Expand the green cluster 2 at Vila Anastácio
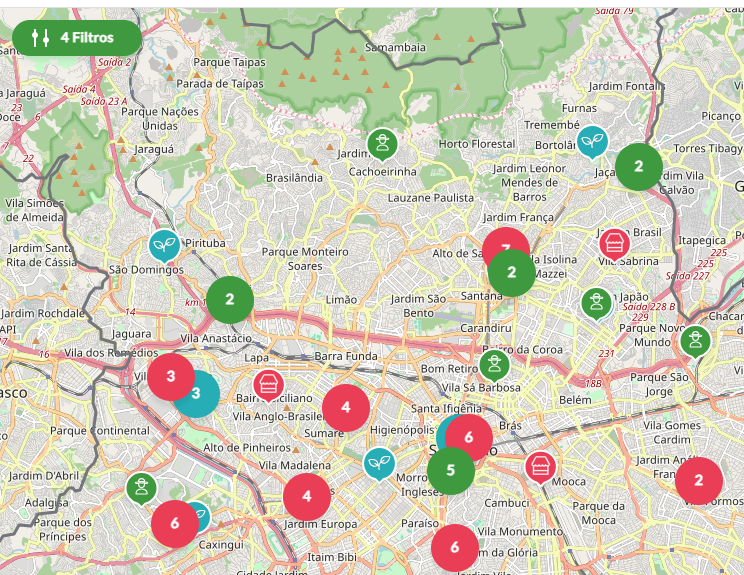The width and height of the screenshot is (744, 575). 230,299
